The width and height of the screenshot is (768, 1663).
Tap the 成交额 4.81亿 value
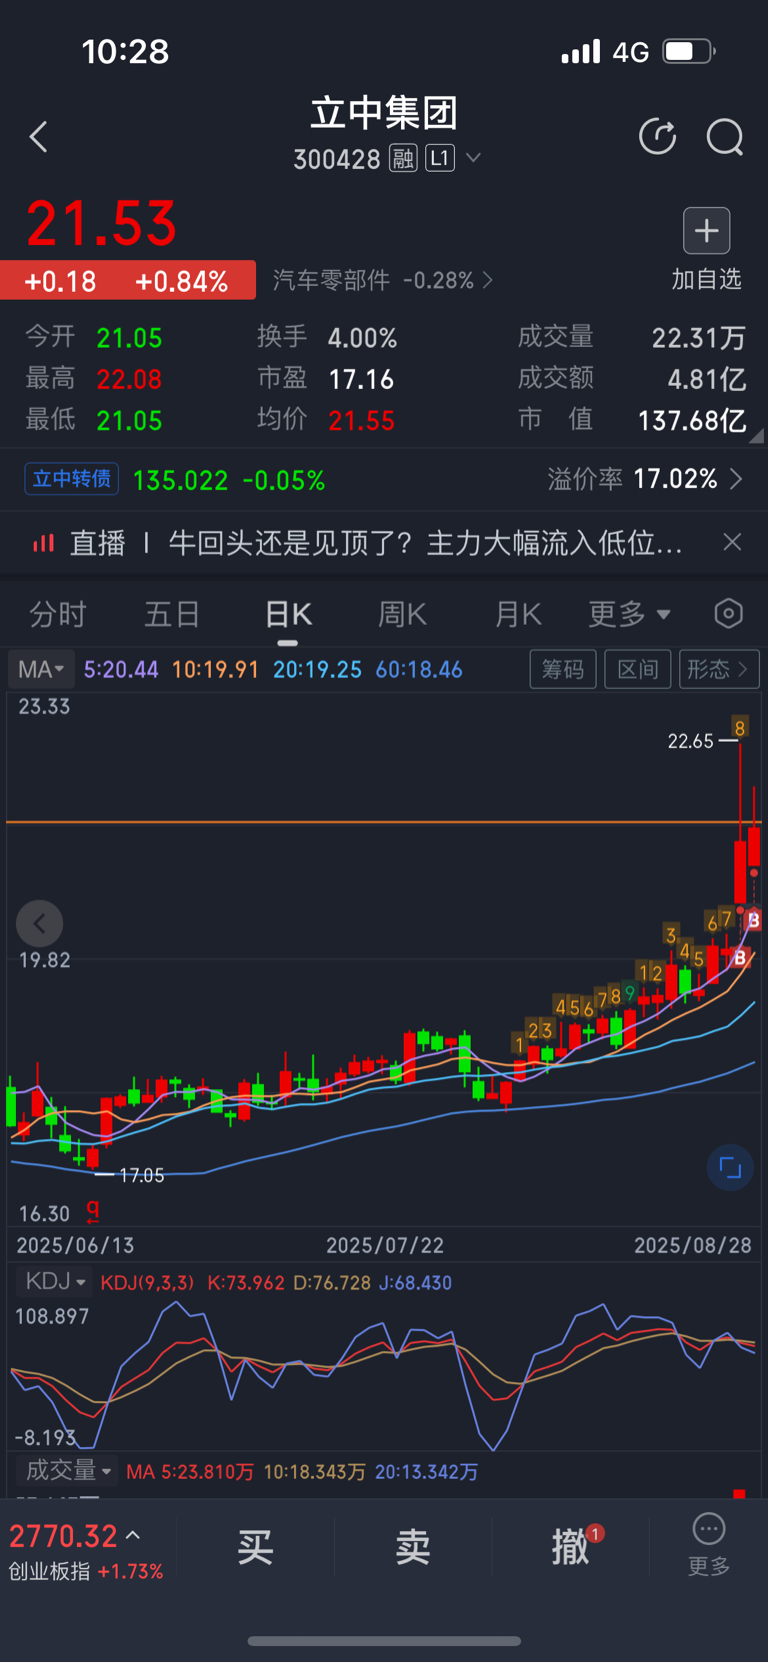click(x=707, y=379)
